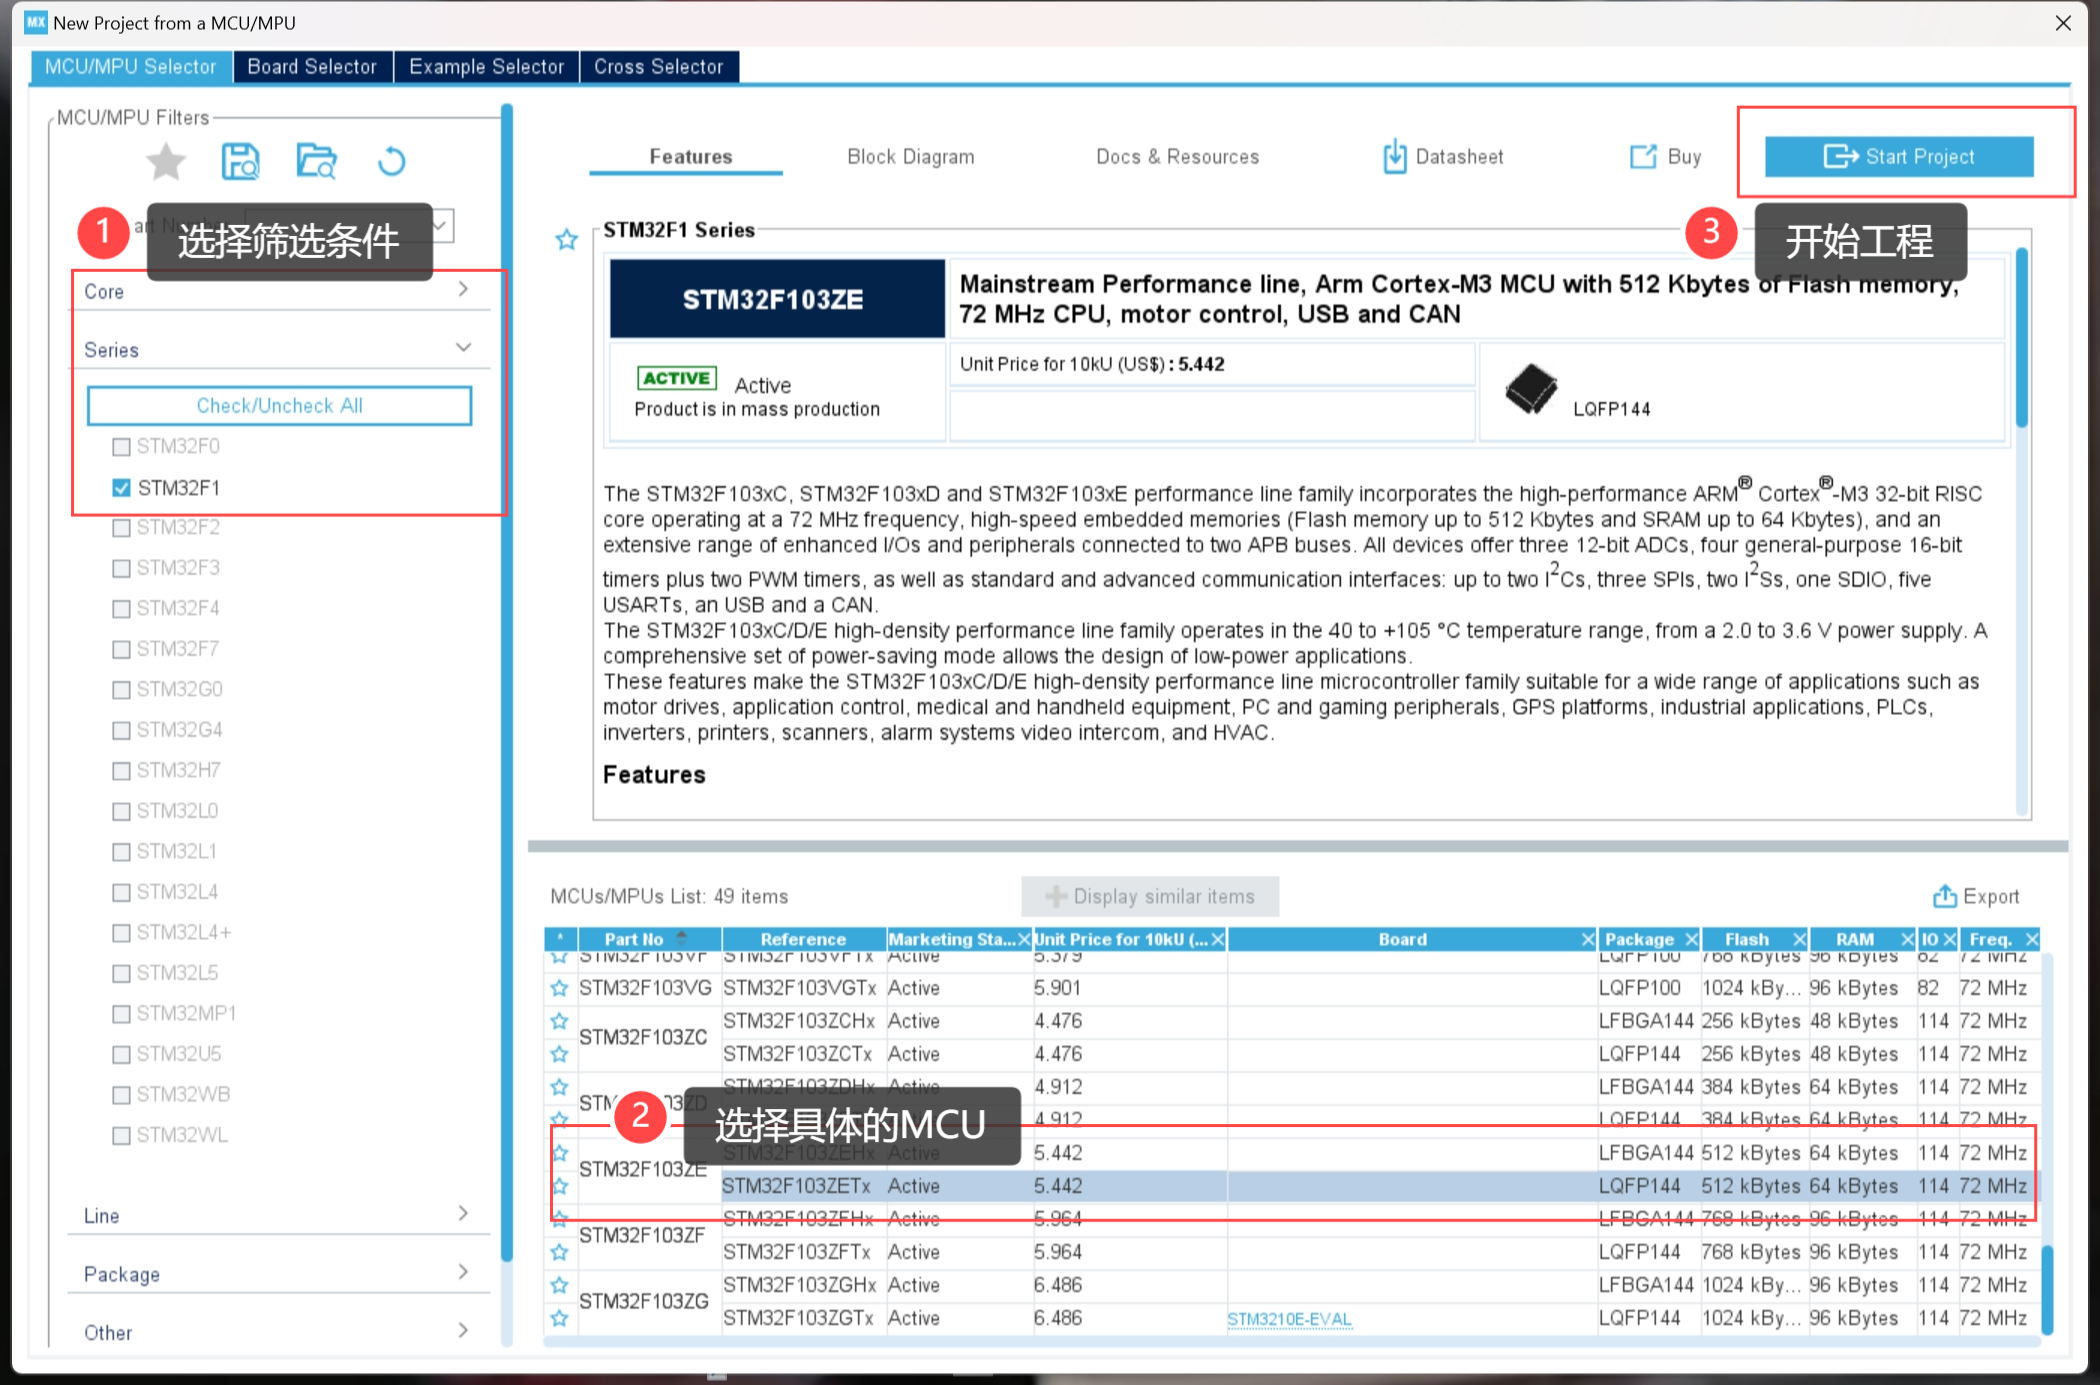Open the STM3210E-EVAL board link
This screenshot has width=2100, height=1385.
[1289, 1319]
